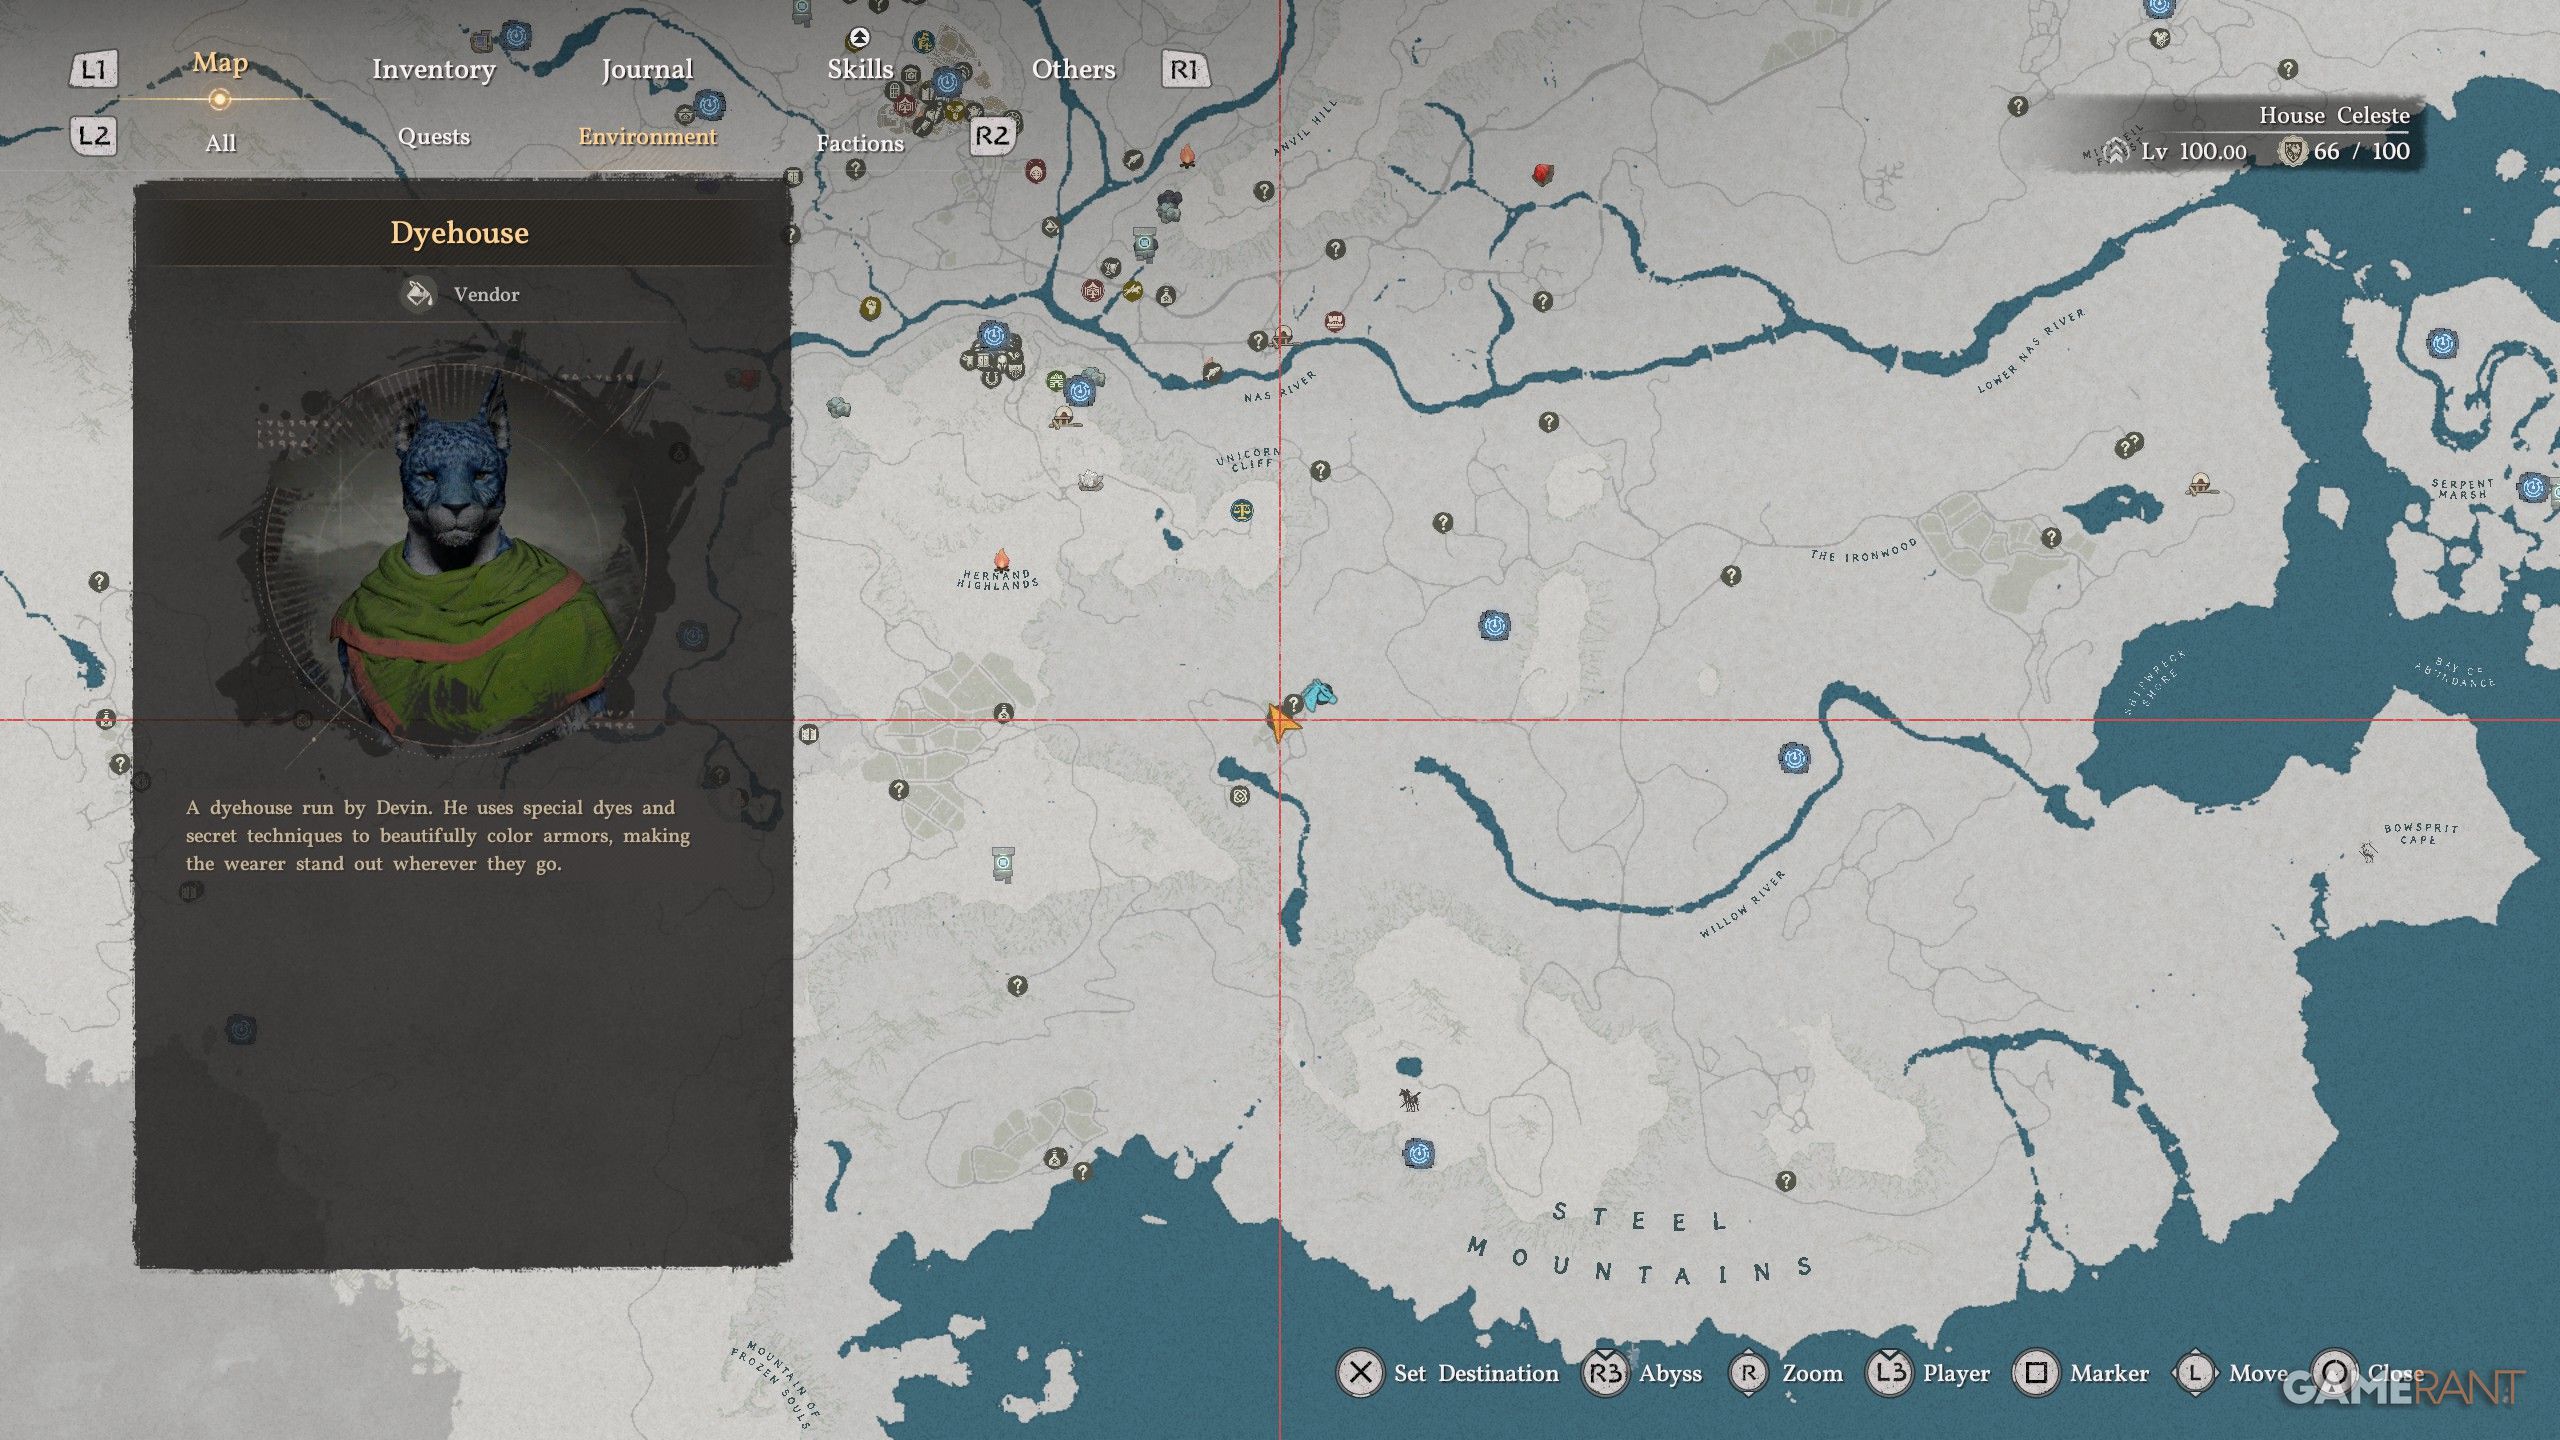The width and height of the screenshot is (2560, 1440).
Task: Click the red gem marker icon
Action: [x=1542, y=175]
